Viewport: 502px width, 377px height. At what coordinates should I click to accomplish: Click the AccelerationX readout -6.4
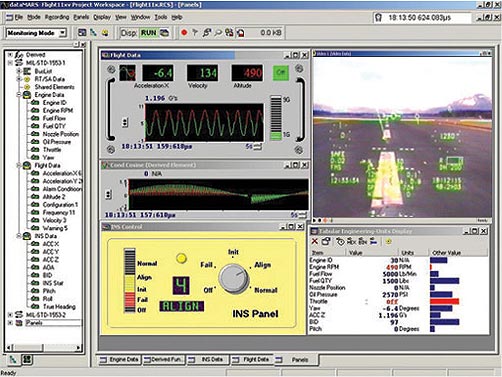(158, 73)
